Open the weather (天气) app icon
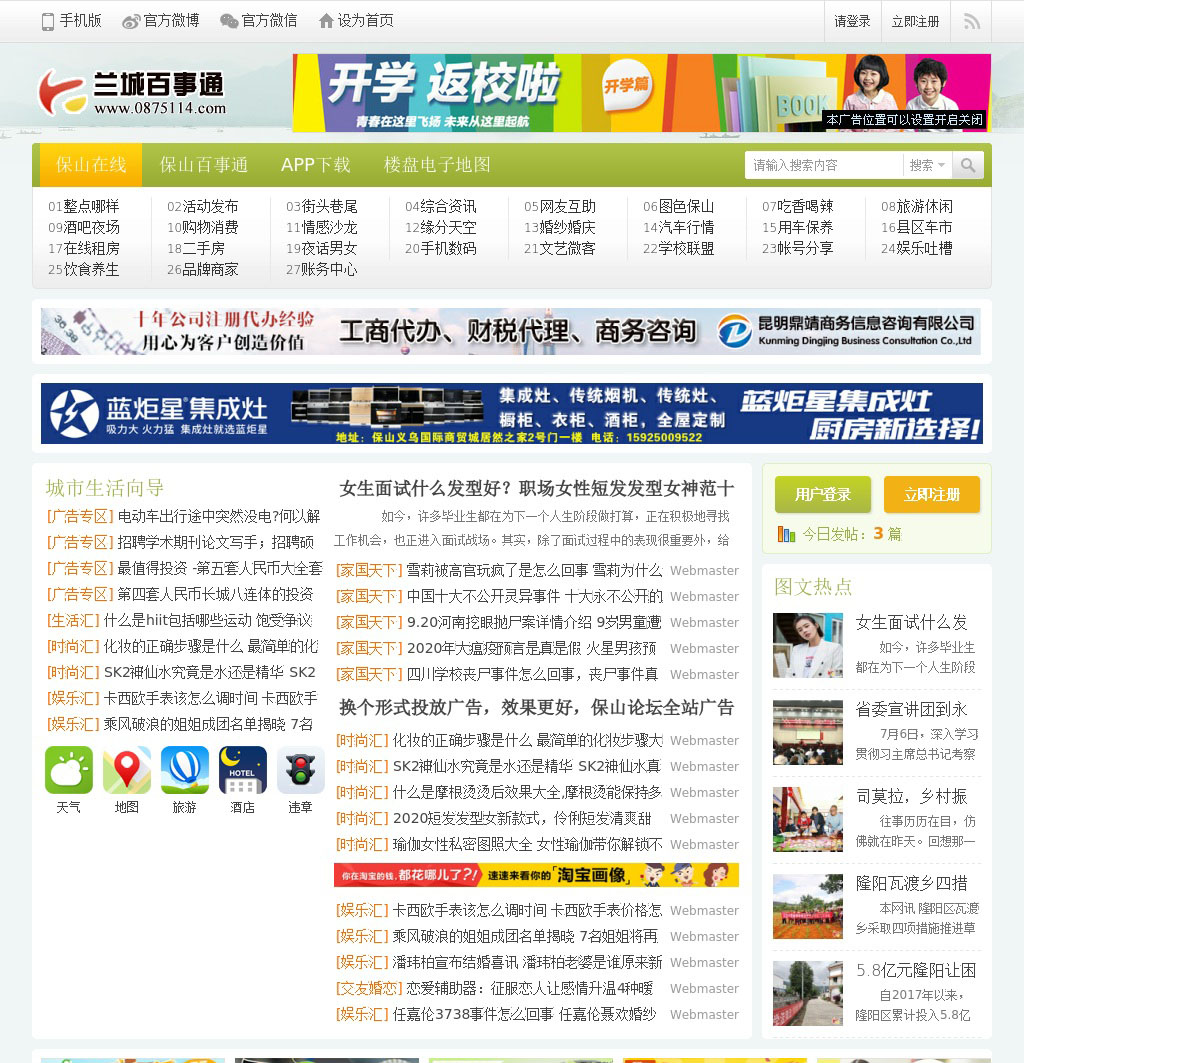The height and width of the screenshot is (1063, 1200). tap(69, 770)
